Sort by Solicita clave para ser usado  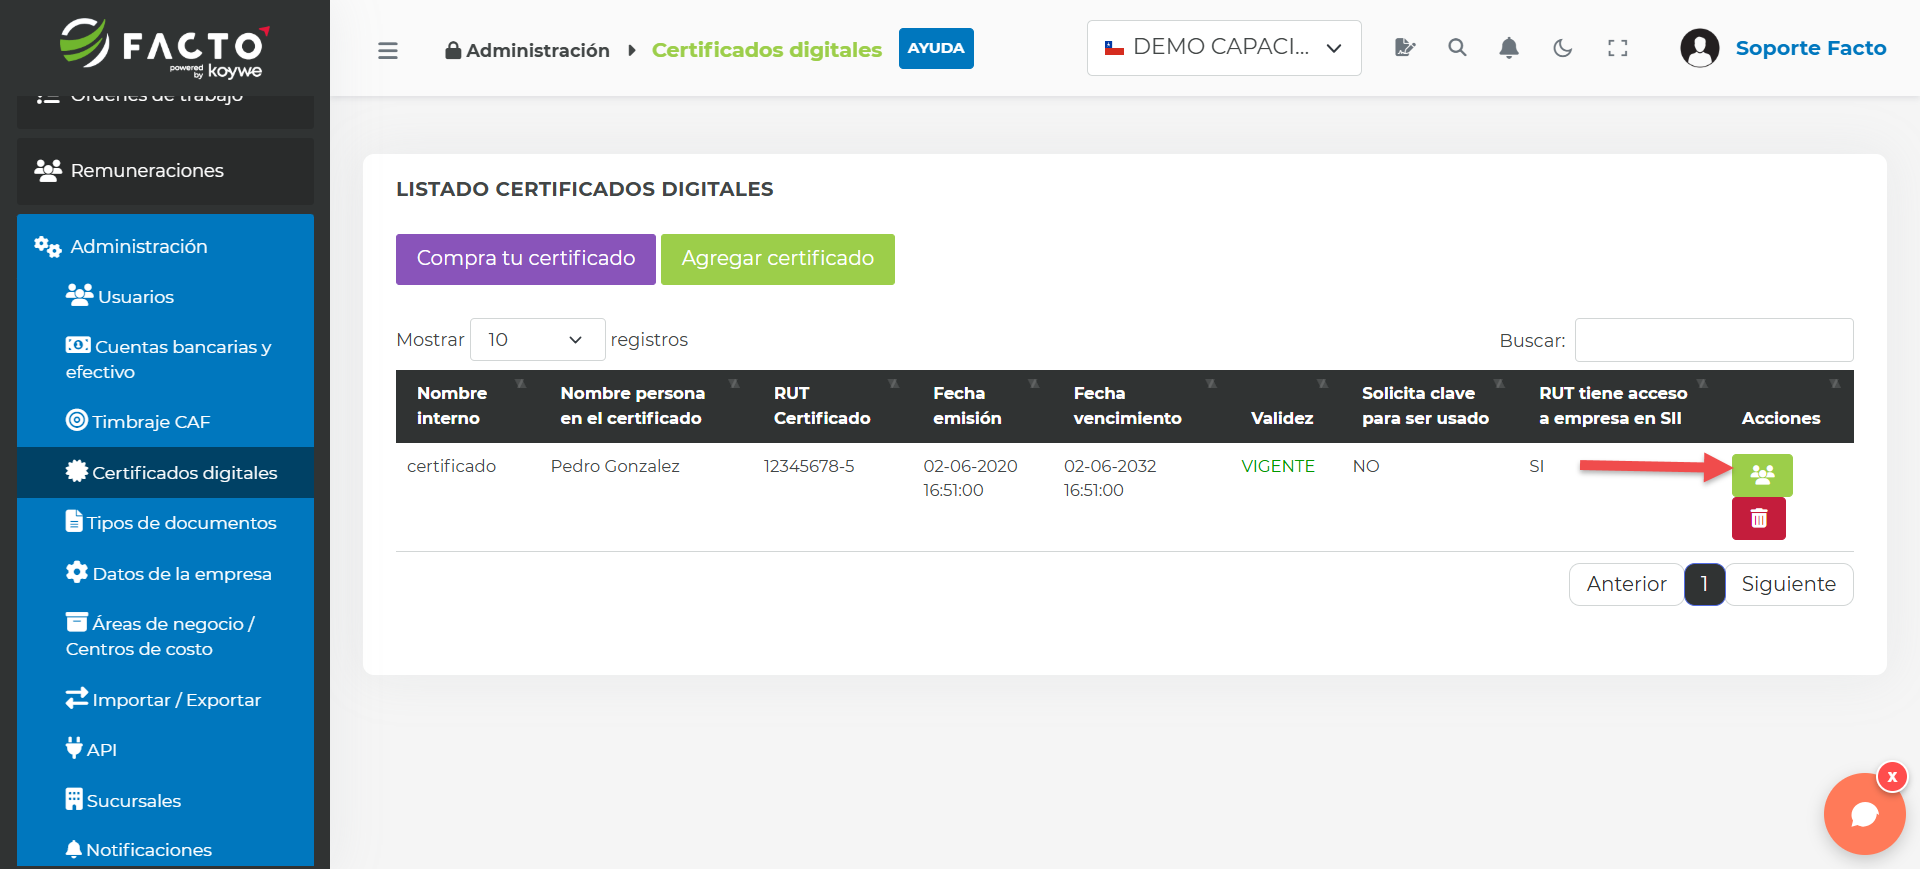(x=1429, y=406)
